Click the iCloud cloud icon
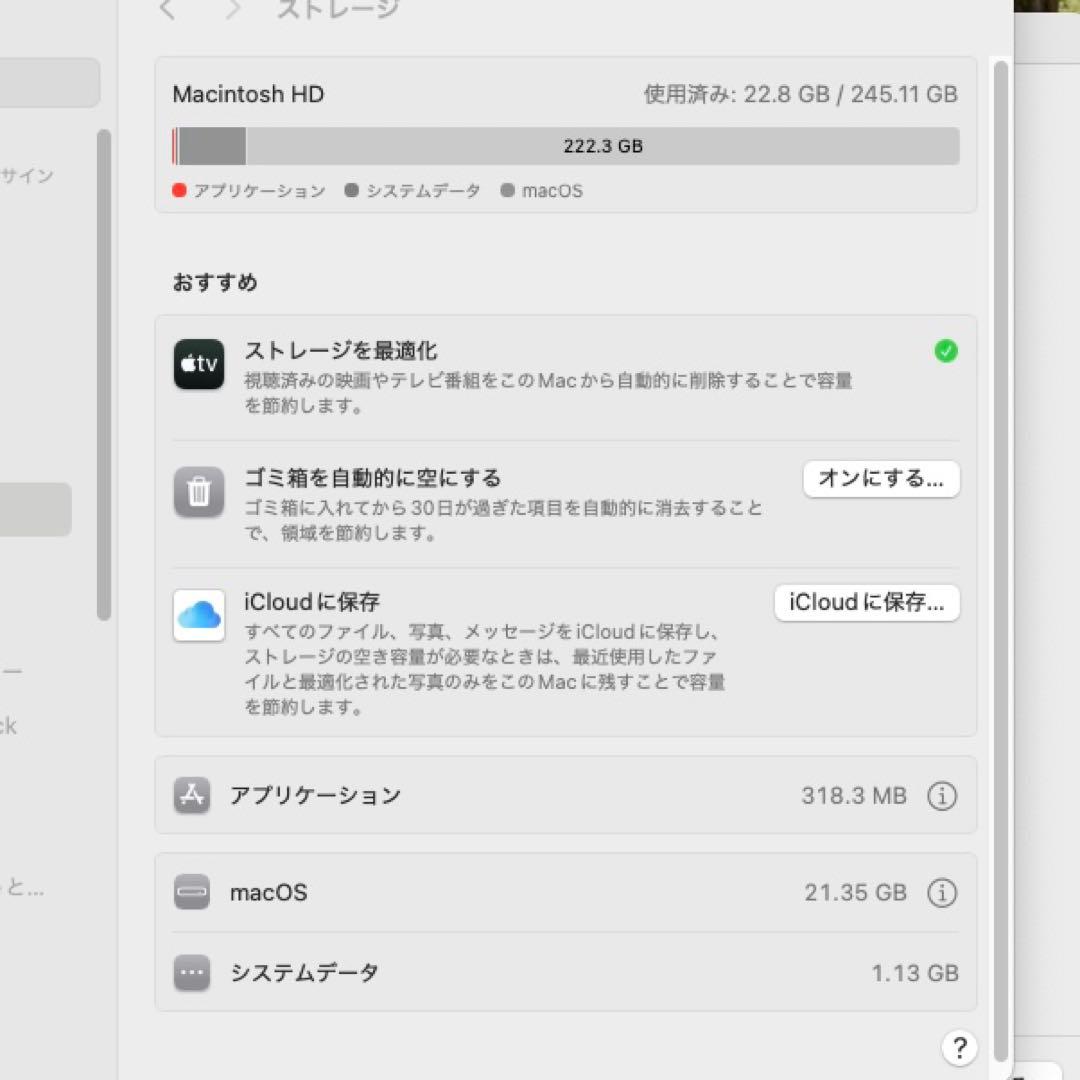This screenshot has width=1080, height=1080. tap(198, 615)
